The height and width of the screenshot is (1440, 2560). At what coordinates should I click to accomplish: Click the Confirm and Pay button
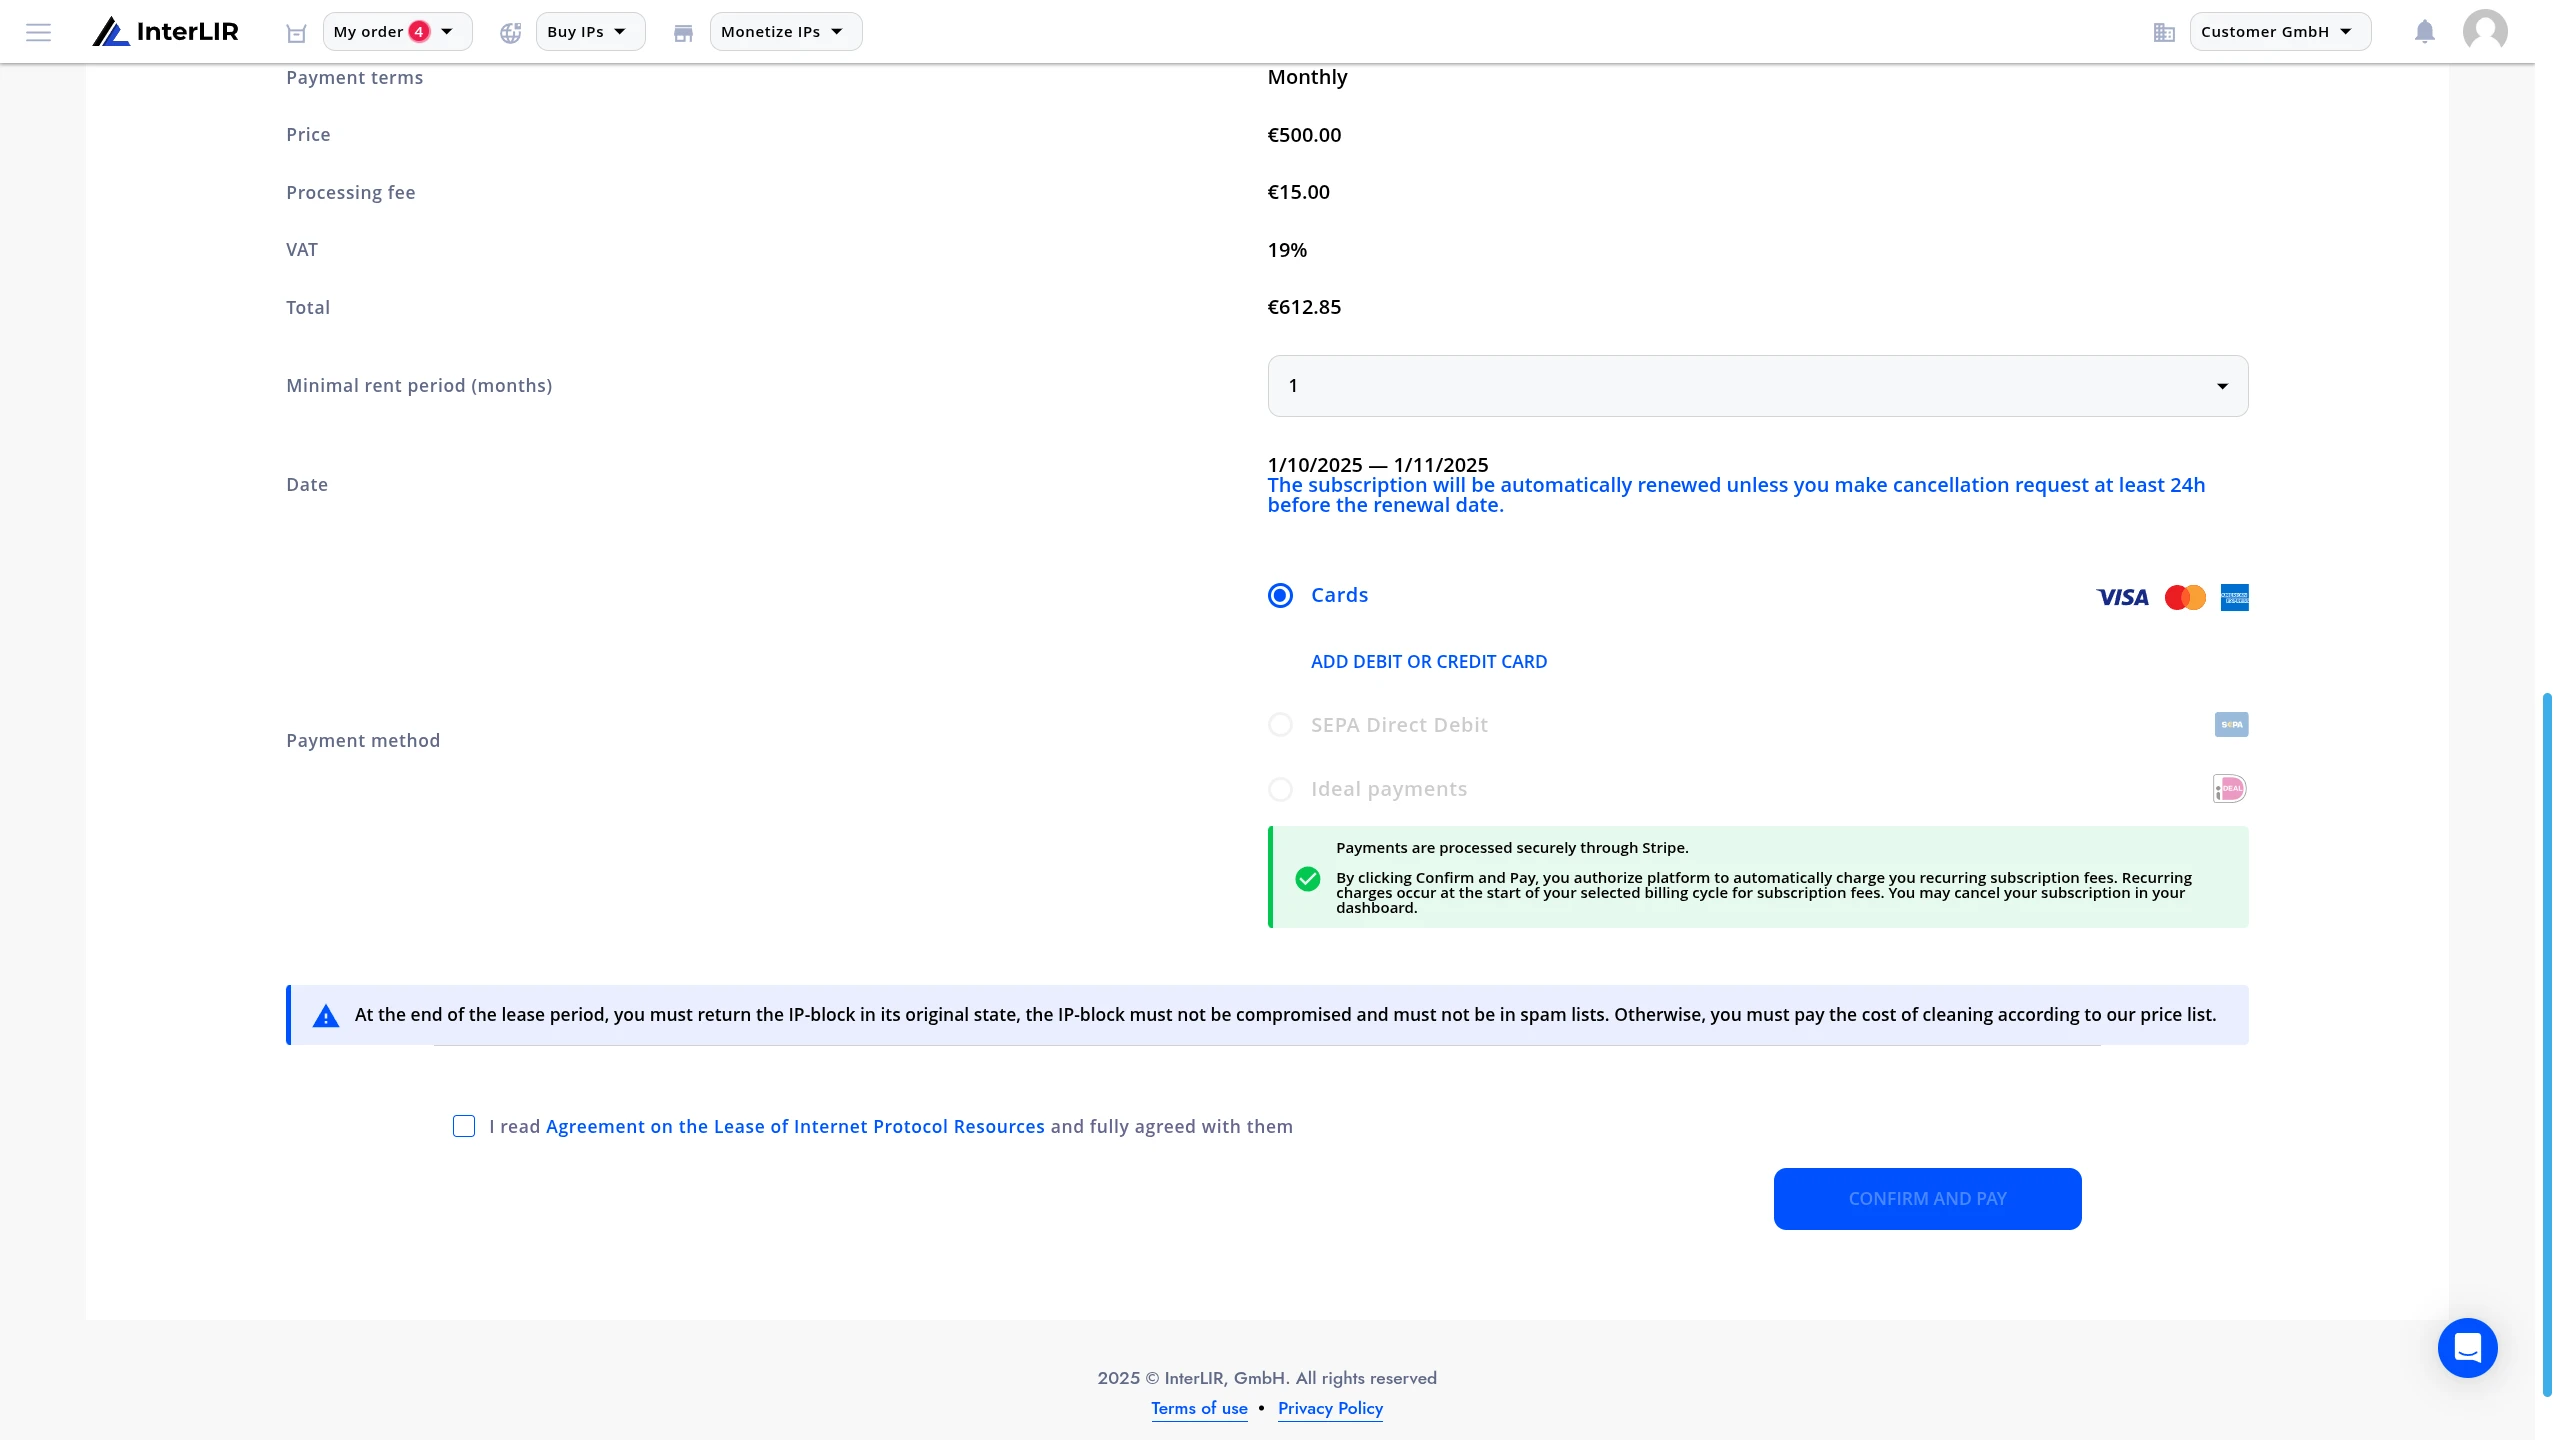coord(1927,1198)
